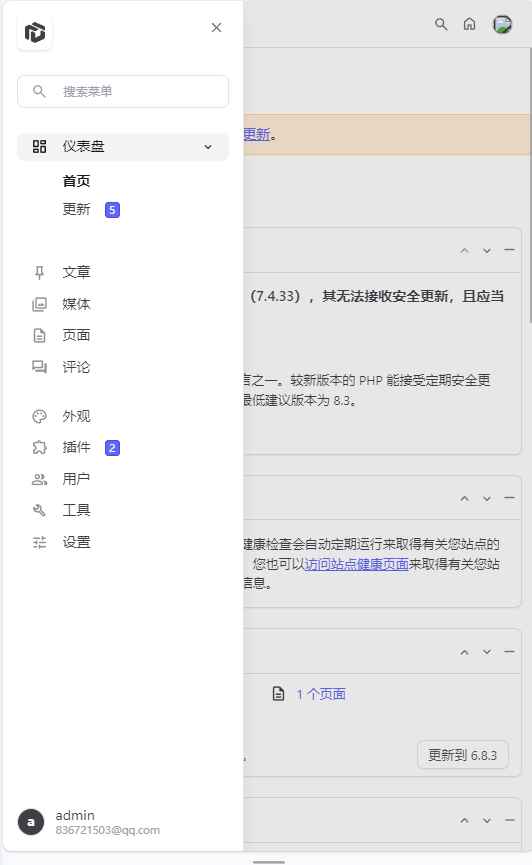This screenshot has height=865, width=532.
Task: Move PHP notice widget up
Action: (465, 250)
